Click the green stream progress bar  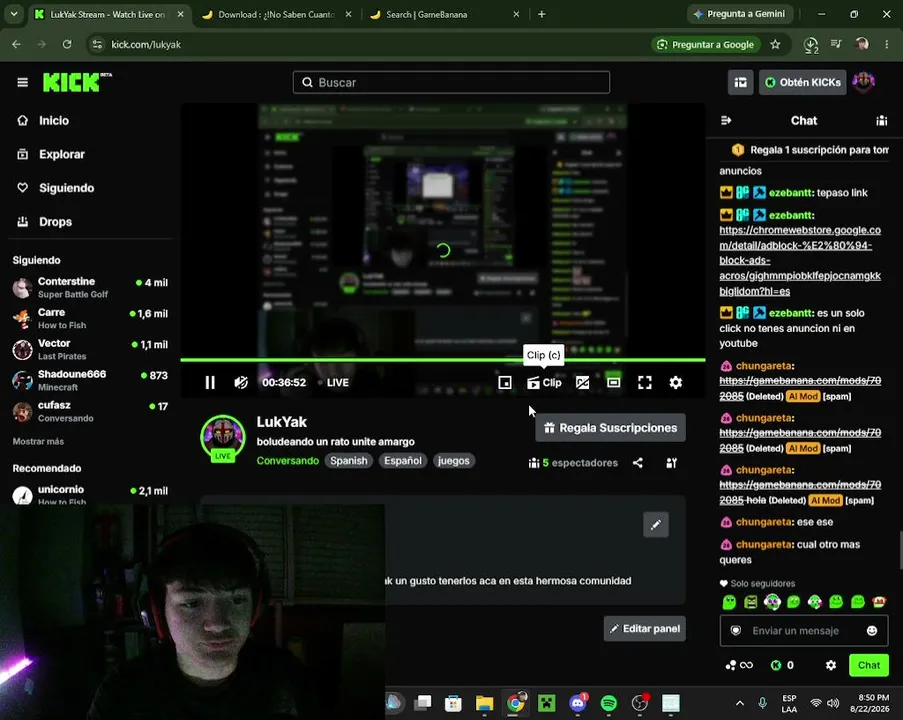click(442, 360)
